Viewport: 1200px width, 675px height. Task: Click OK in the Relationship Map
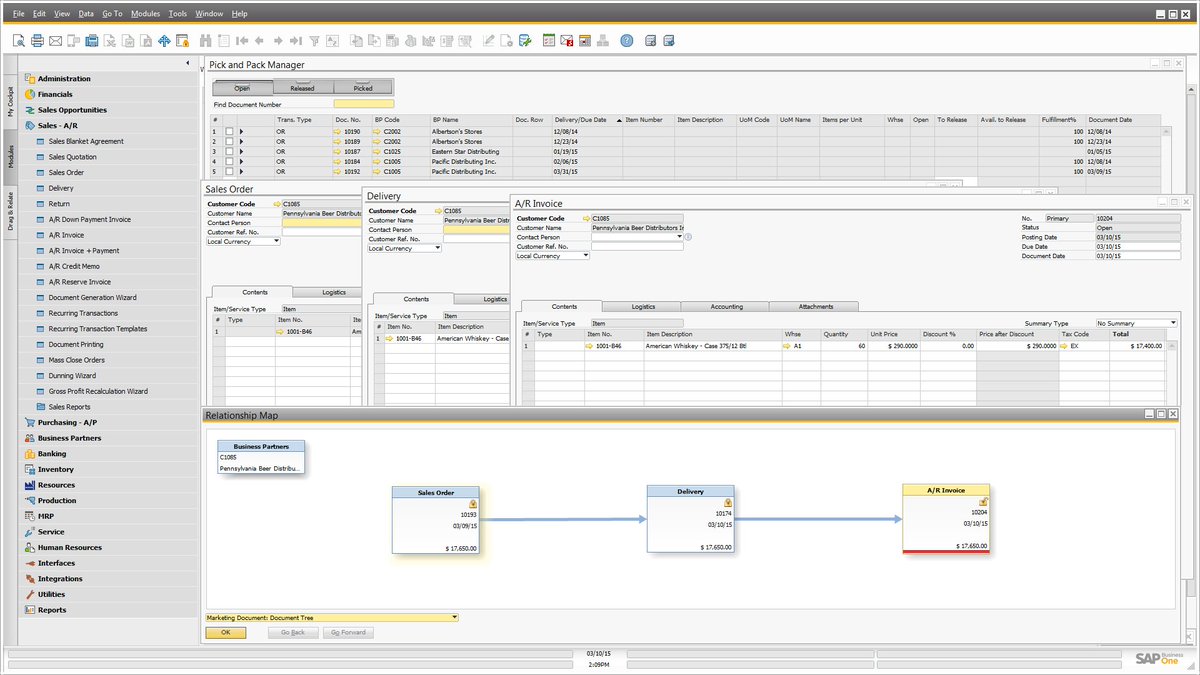click(x=225, y=632)
